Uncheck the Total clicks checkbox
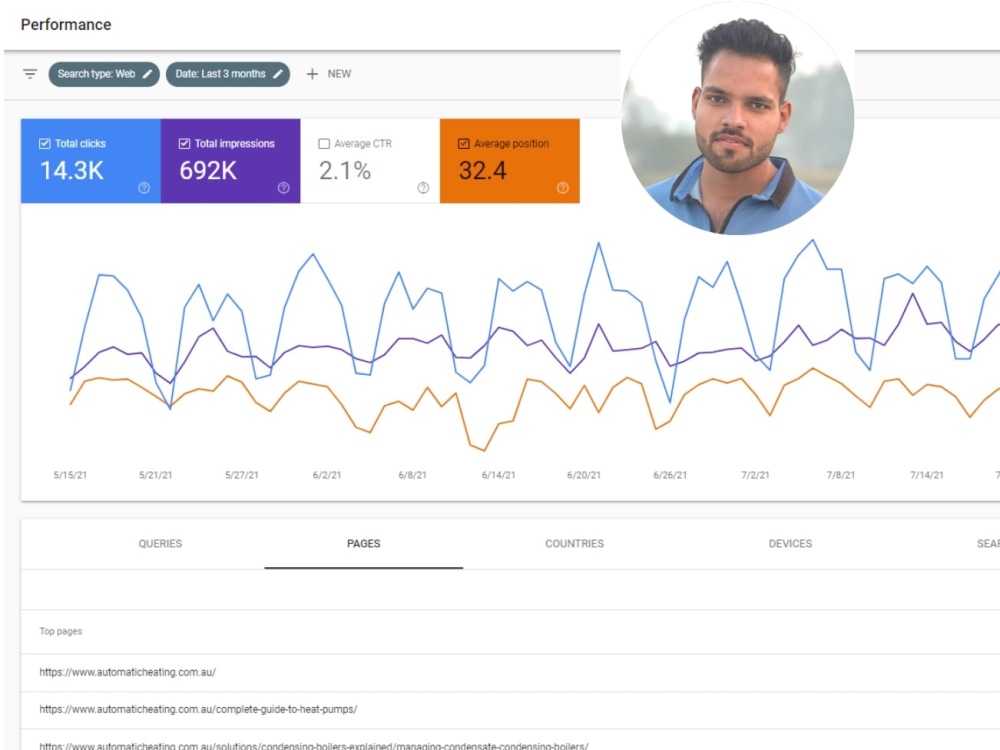Viewport: 1000px width, 750px height. click(x=45, y=143)
